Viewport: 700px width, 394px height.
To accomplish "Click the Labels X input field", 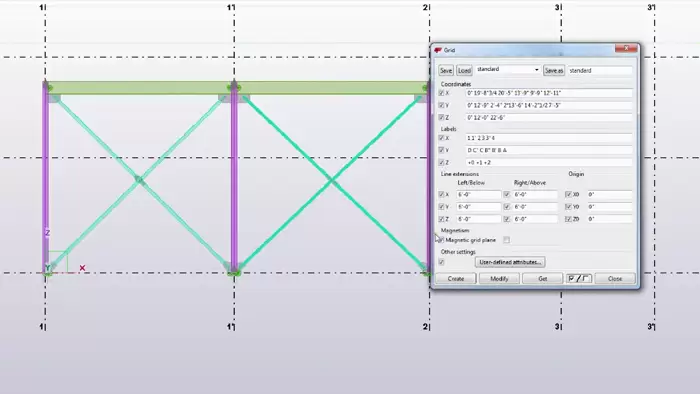I will 549,138.
